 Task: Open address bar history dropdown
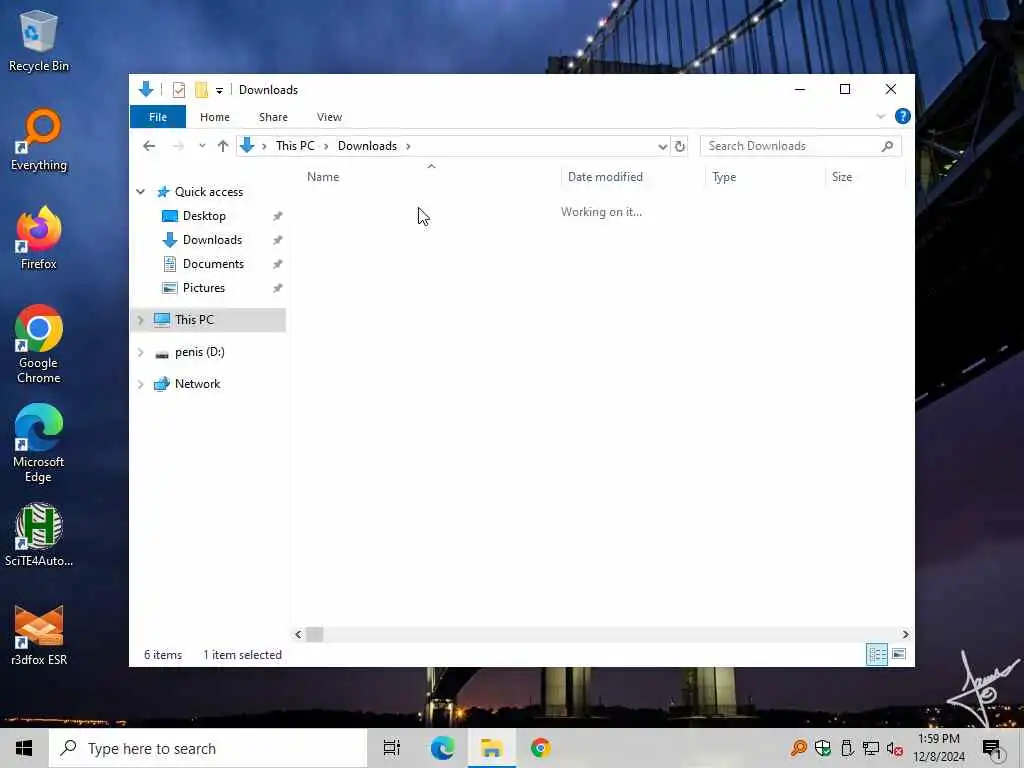[662, 146]
